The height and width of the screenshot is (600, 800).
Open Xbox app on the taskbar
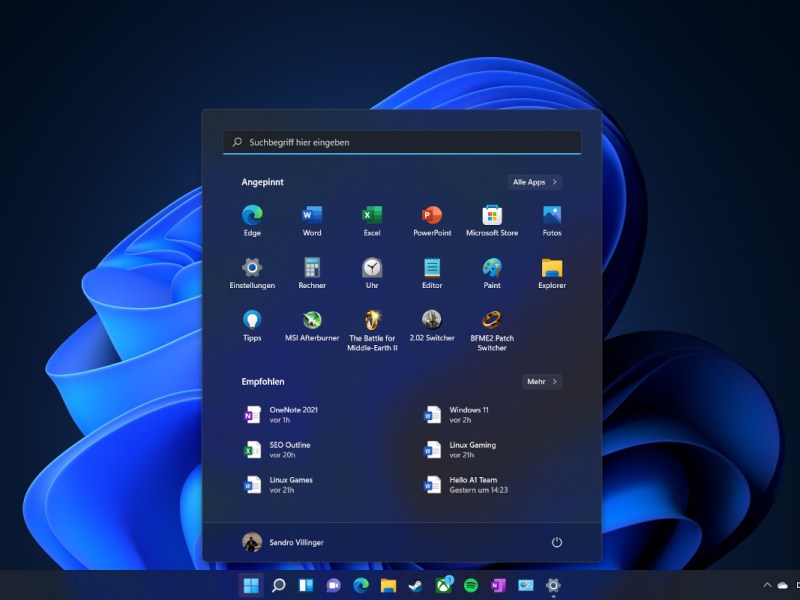(444, 585)
